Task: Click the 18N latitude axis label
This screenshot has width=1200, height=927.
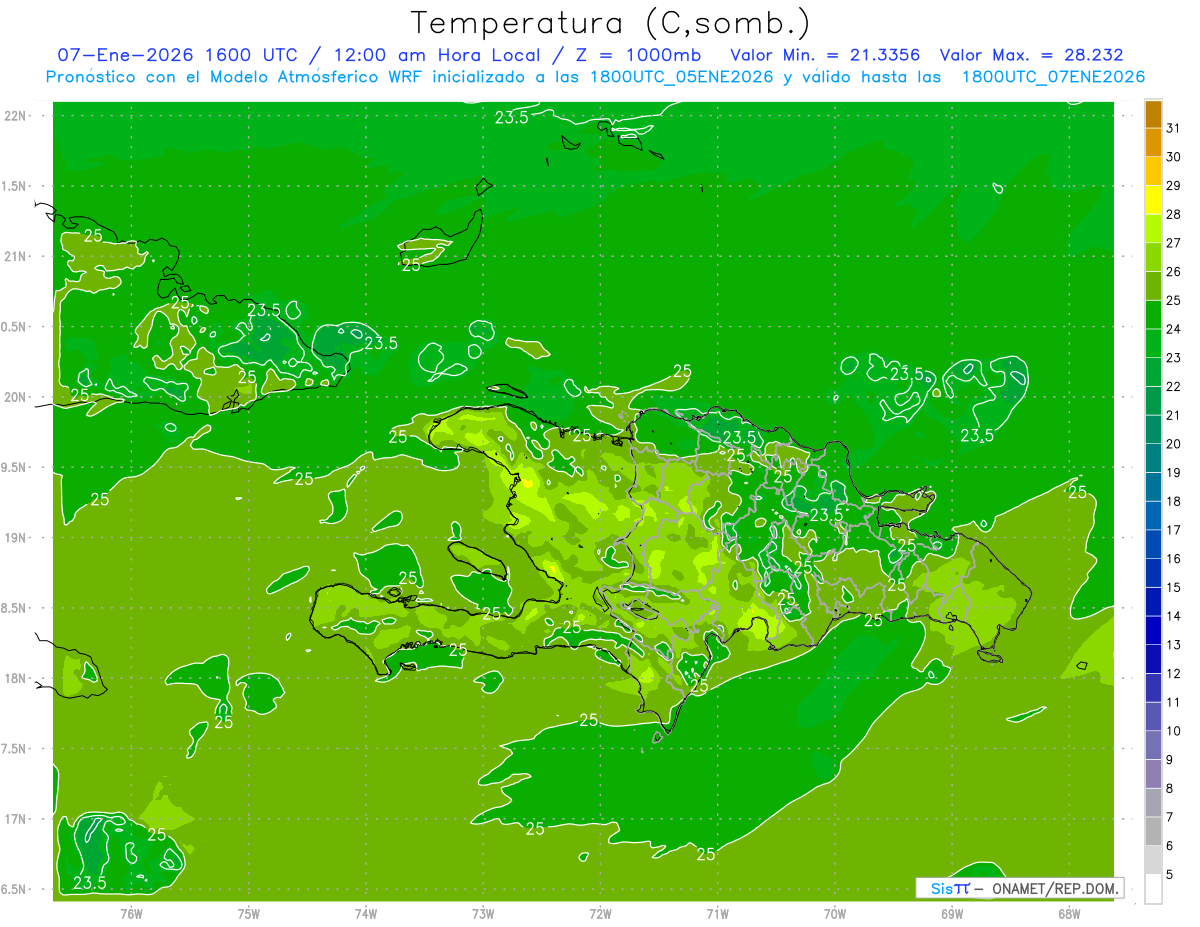Action: click(16, 678)
